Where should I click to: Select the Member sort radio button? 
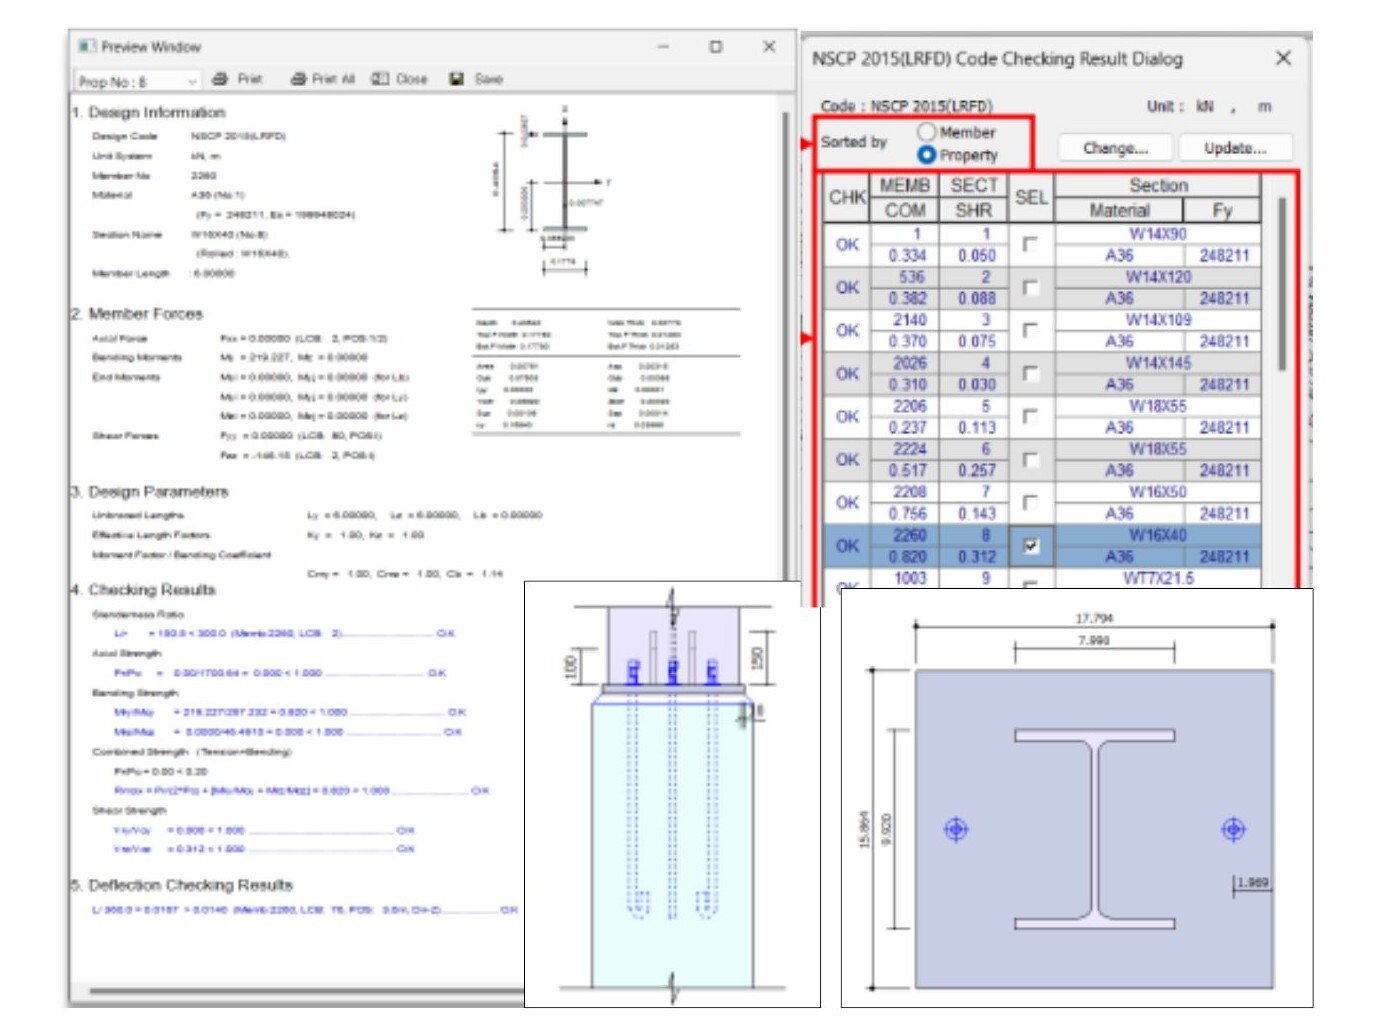tap(926, 132)
